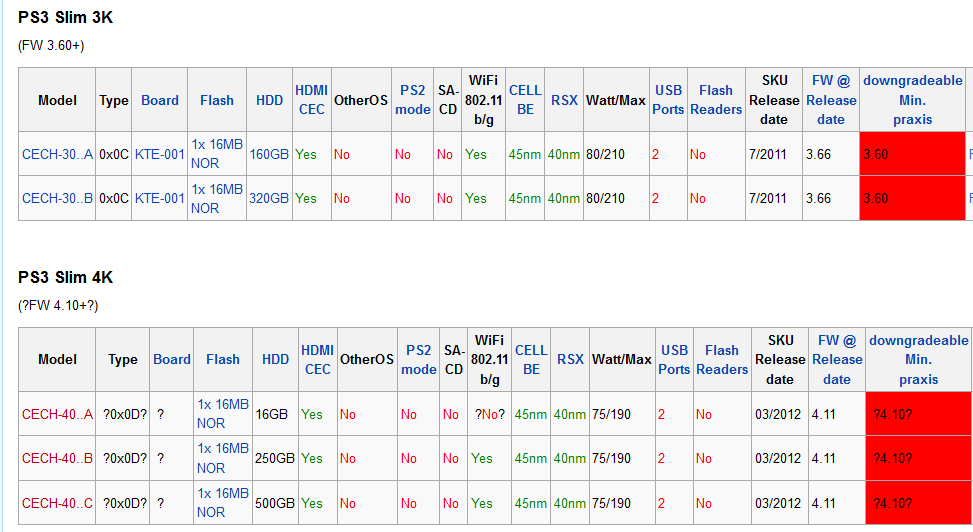The width and height of the screenshot is (973, 532).
Task: Click CELL BE header in Slim 4K table
Action: [x=531, y=359]
